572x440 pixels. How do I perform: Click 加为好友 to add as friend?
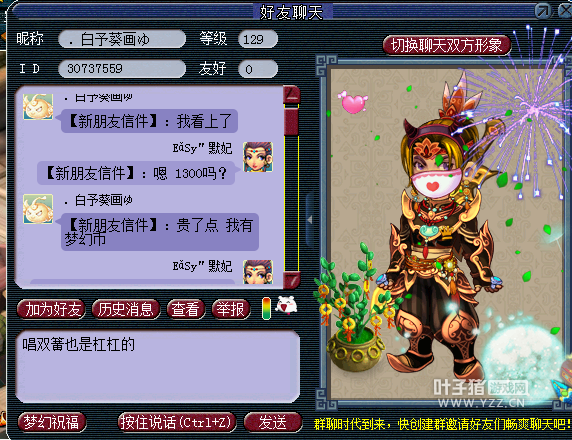tap(51, 309)
